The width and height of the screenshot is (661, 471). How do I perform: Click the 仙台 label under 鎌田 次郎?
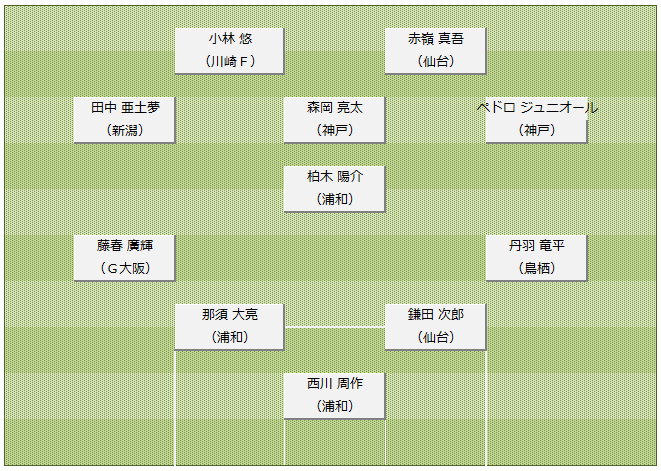point(436,337)
